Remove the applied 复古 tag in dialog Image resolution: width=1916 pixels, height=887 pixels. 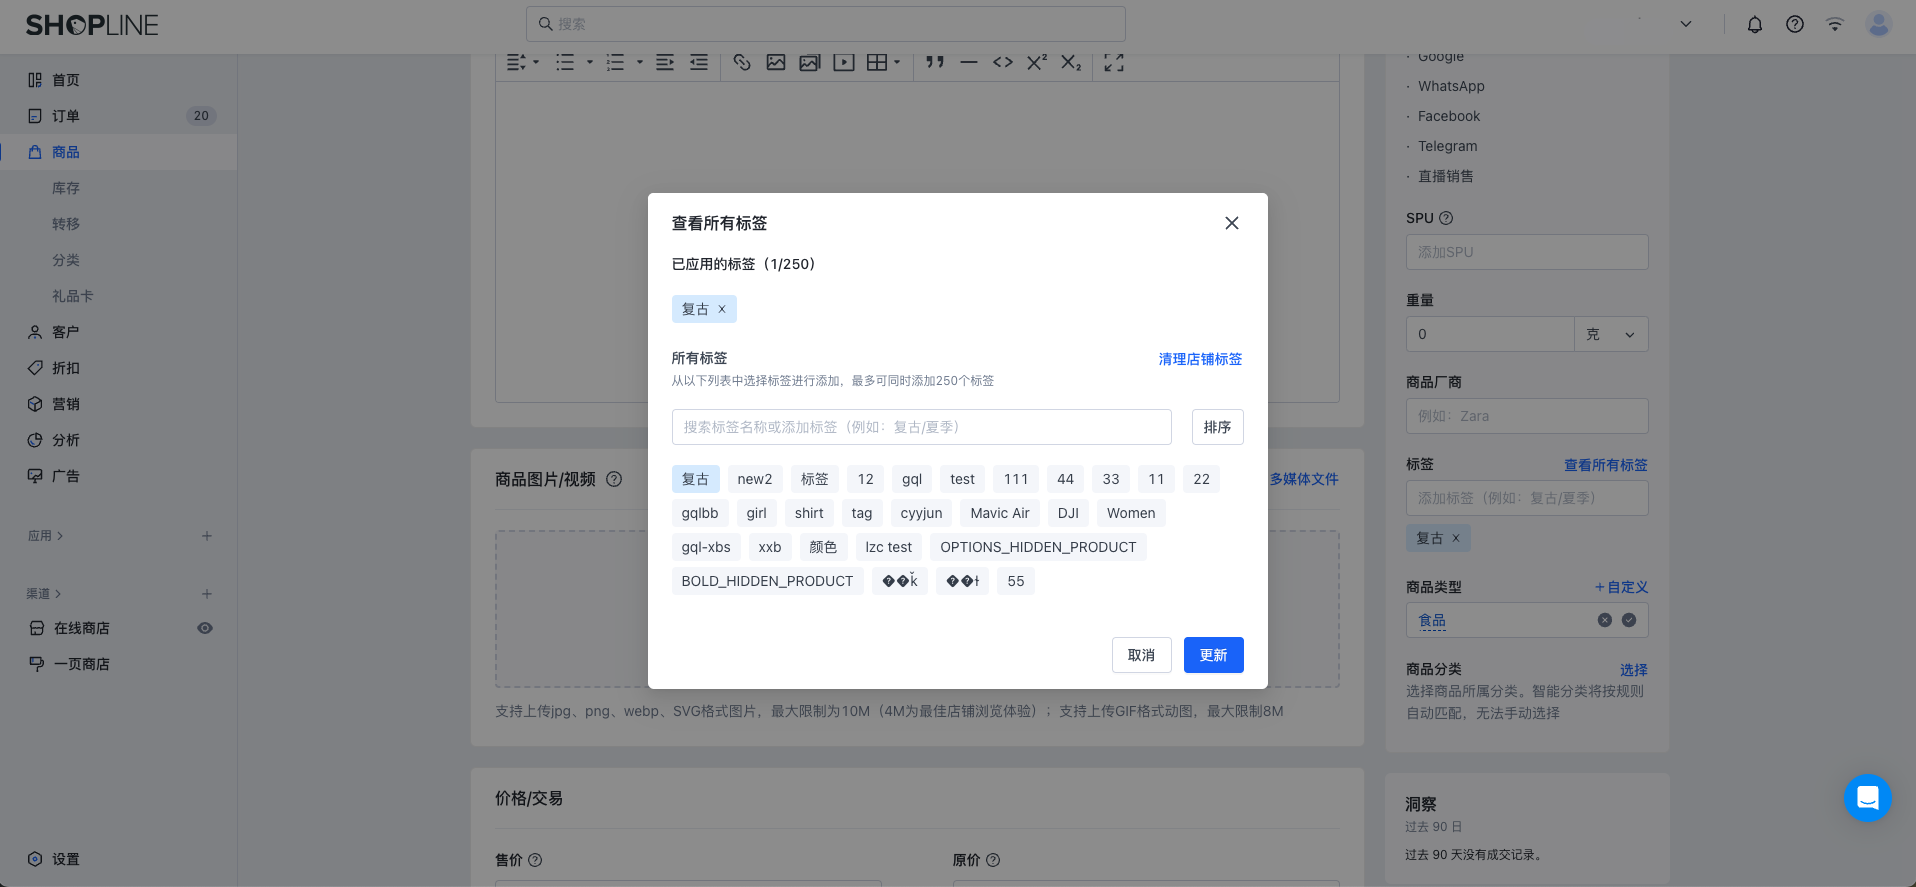[x=722, y=309]
